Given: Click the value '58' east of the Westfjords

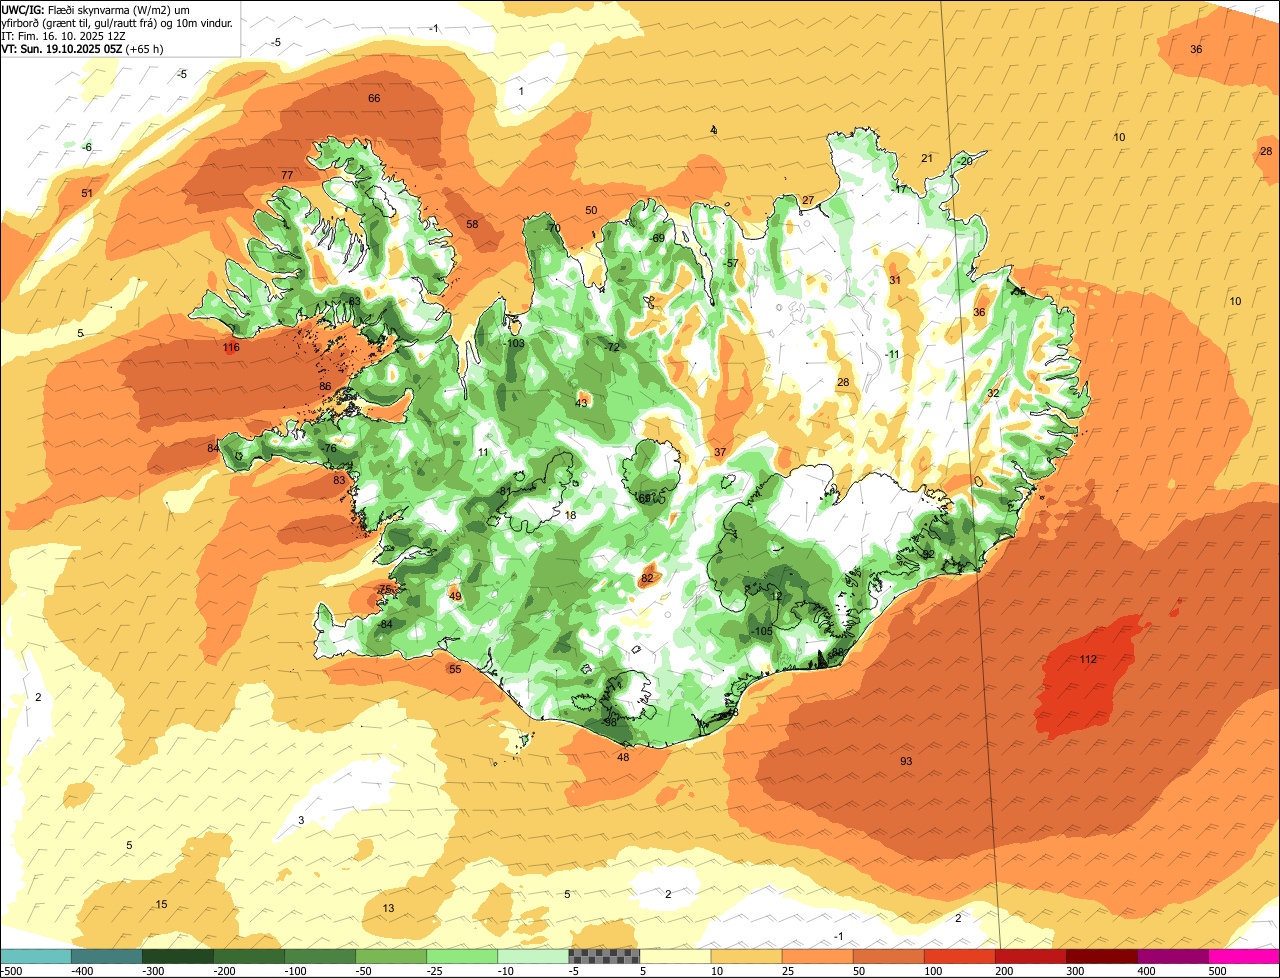Looking at the screenshot, I should [x=472, y=224].
